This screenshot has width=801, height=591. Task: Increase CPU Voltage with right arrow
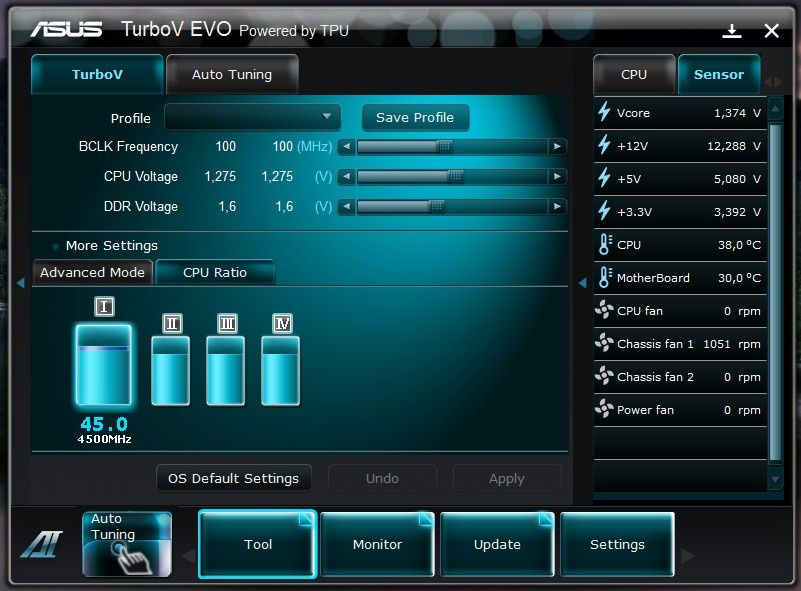[557, 177]
